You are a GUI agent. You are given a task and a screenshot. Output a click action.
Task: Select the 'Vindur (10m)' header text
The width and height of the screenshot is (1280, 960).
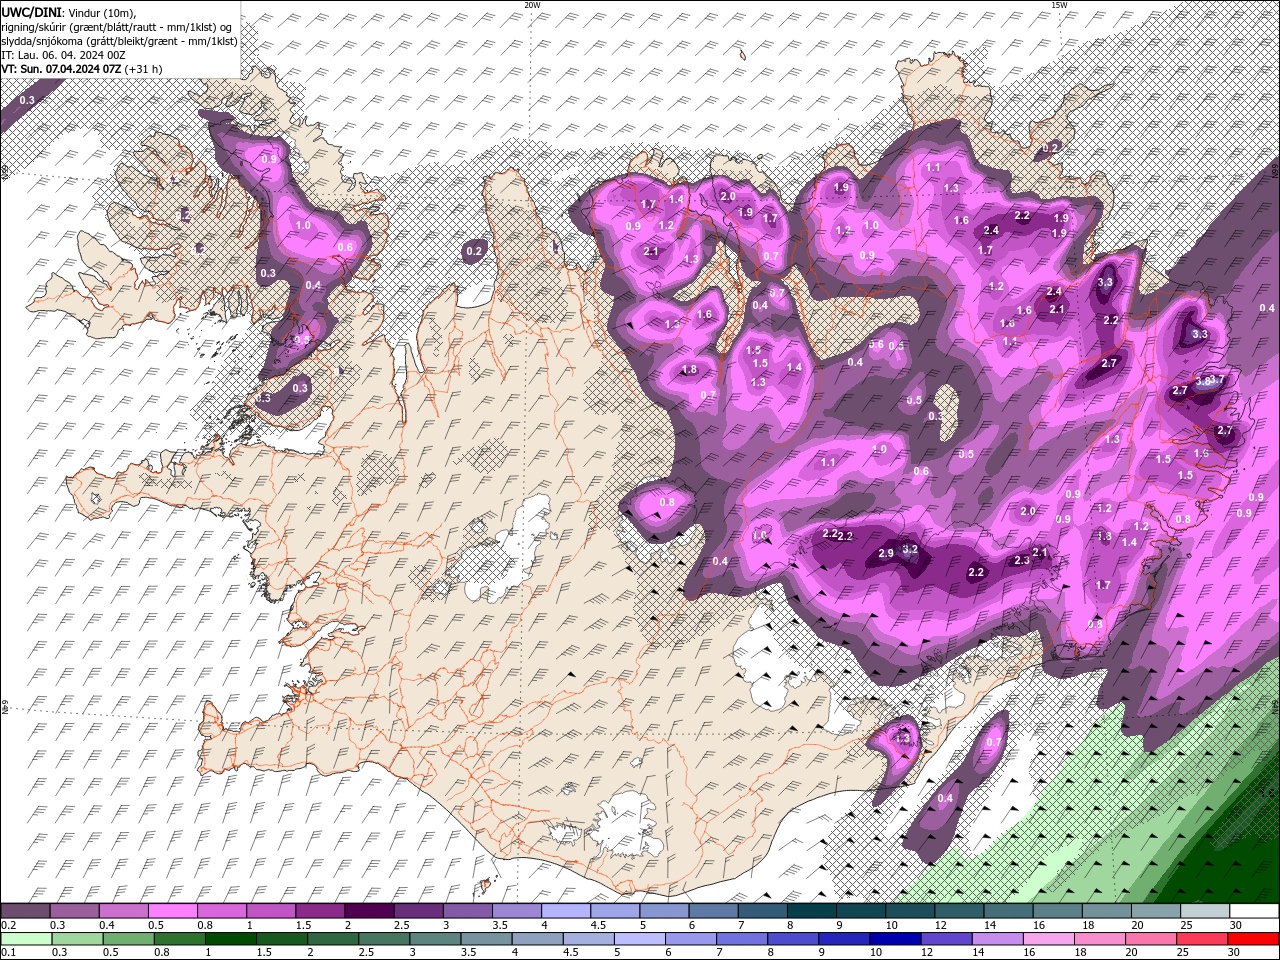tap(103, 12)
